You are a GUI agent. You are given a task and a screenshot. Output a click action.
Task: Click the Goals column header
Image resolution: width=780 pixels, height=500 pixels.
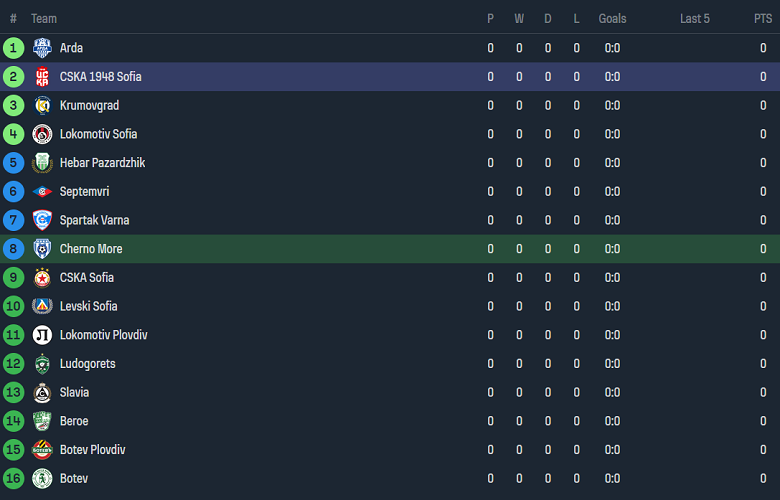(612, 19)
